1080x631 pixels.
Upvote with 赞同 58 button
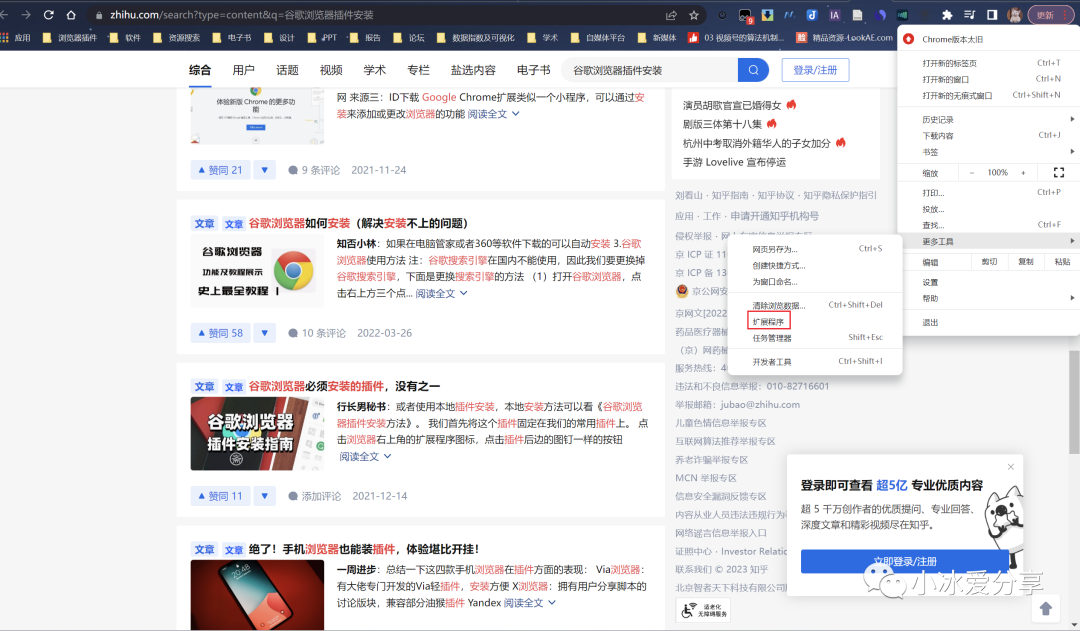click(220, 333)
